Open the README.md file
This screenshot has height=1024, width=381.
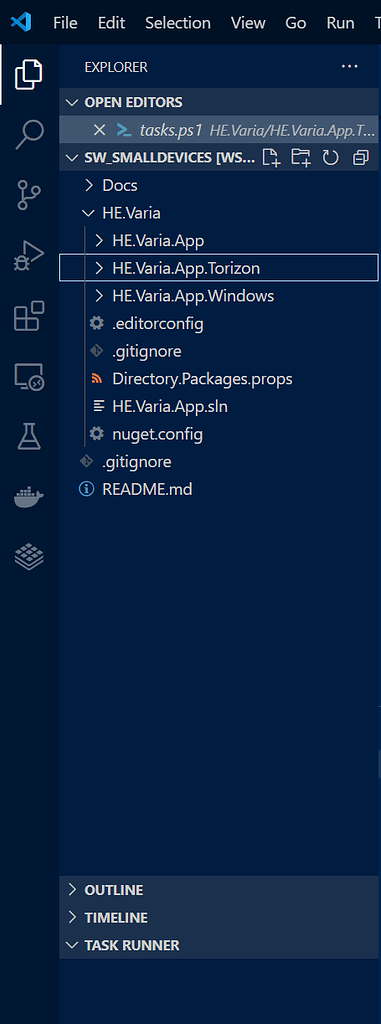(x=147, y=488)
